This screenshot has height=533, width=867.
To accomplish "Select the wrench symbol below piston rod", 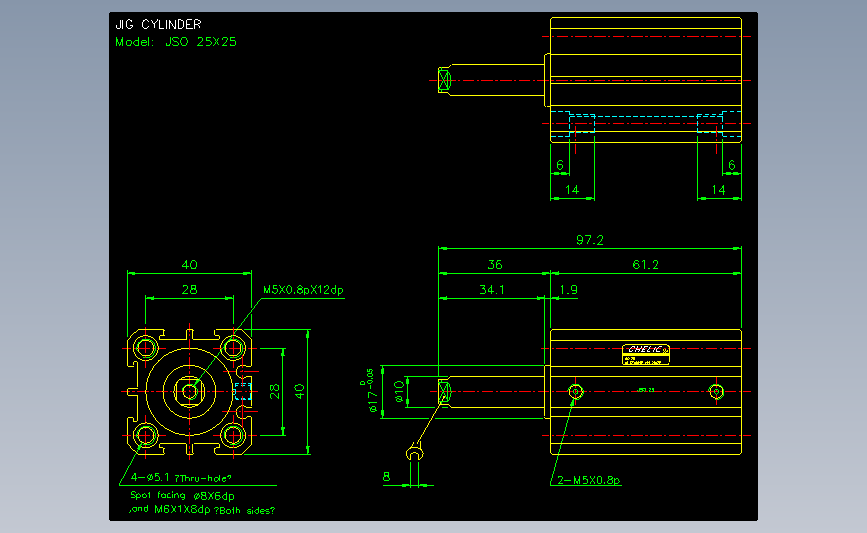I will pos(415,452).
